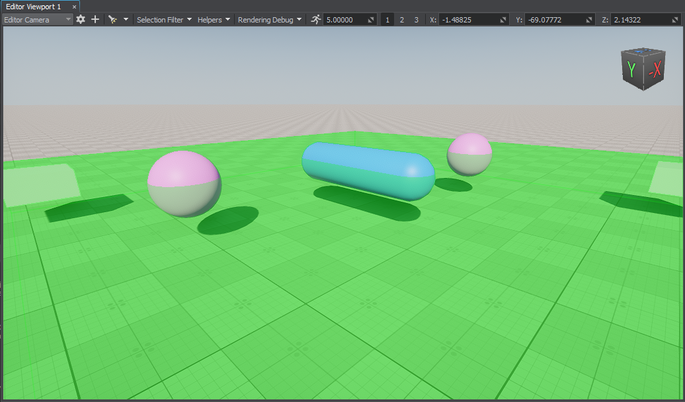Screen dimensions: 685x402
Task: Close the Editor Viewport 1 tab
Action: point(75,6)
